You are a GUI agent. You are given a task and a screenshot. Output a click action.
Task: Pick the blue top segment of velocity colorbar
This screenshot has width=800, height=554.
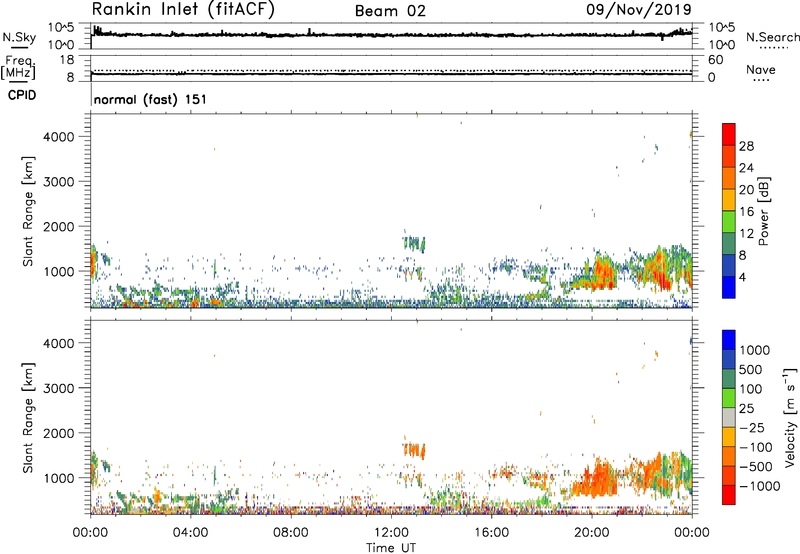[729, 340]
